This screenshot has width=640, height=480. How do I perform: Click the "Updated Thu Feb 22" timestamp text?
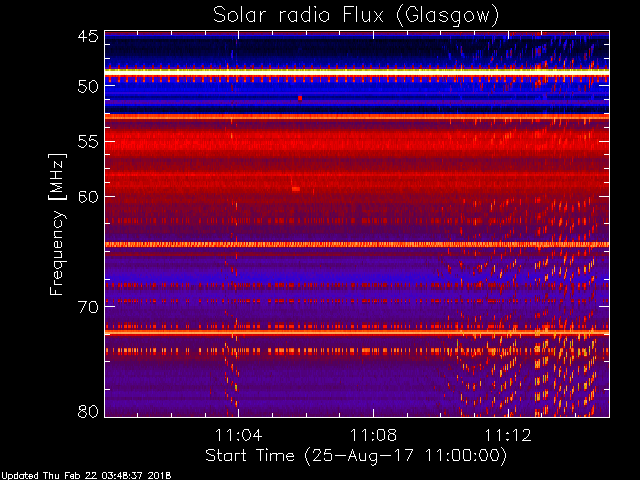pyautogui.click(x=86, y=476)
